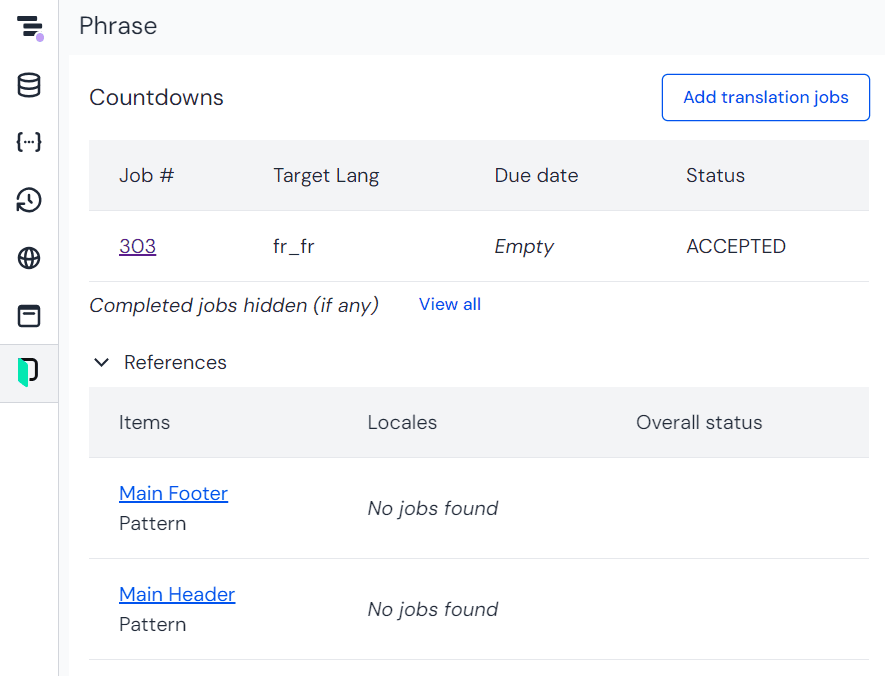Click the Empty due date cell
The height and width of the screenshot is (676, 885).
click(x=524, y=247)
